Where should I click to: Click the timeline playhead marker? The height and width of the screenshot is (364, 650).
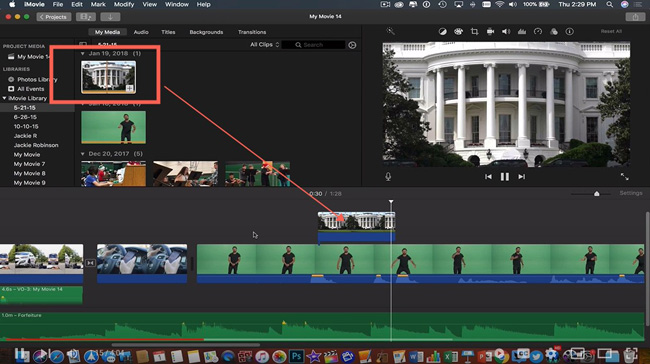[391, 202]
